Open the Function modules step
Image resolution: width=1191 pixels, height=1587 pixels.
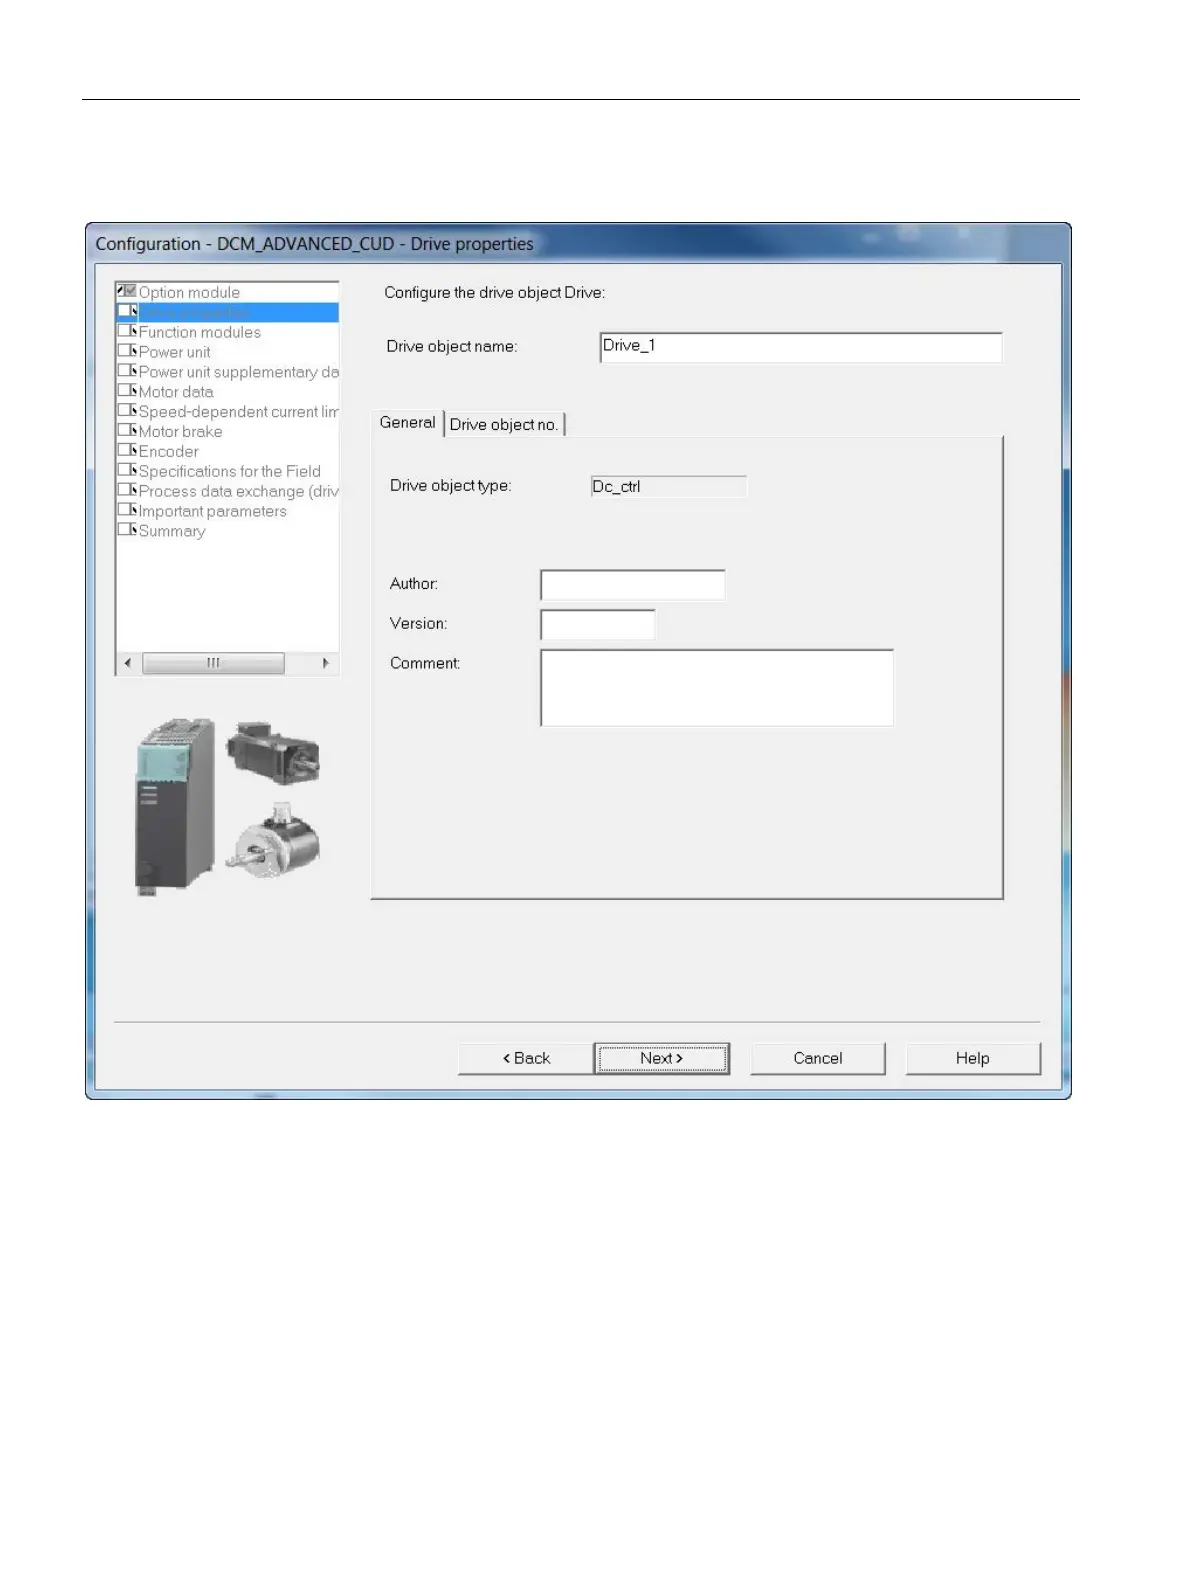(199, 332)
